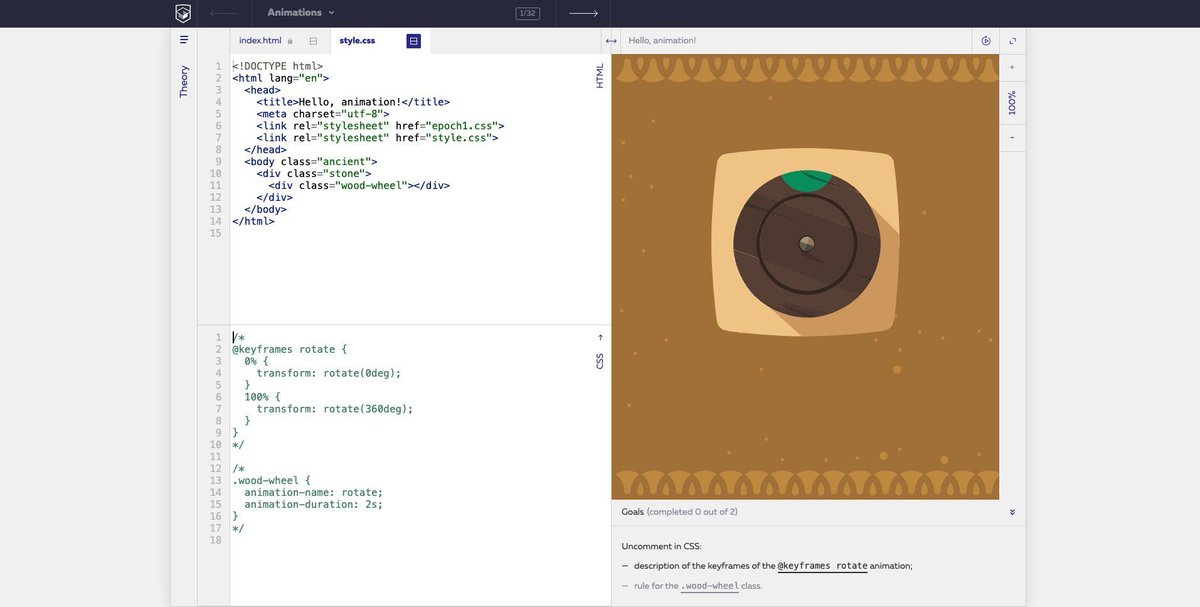Click the <title>Hello, animation!</title> line
Screen dimensions: 1200x607
(353, 101)
